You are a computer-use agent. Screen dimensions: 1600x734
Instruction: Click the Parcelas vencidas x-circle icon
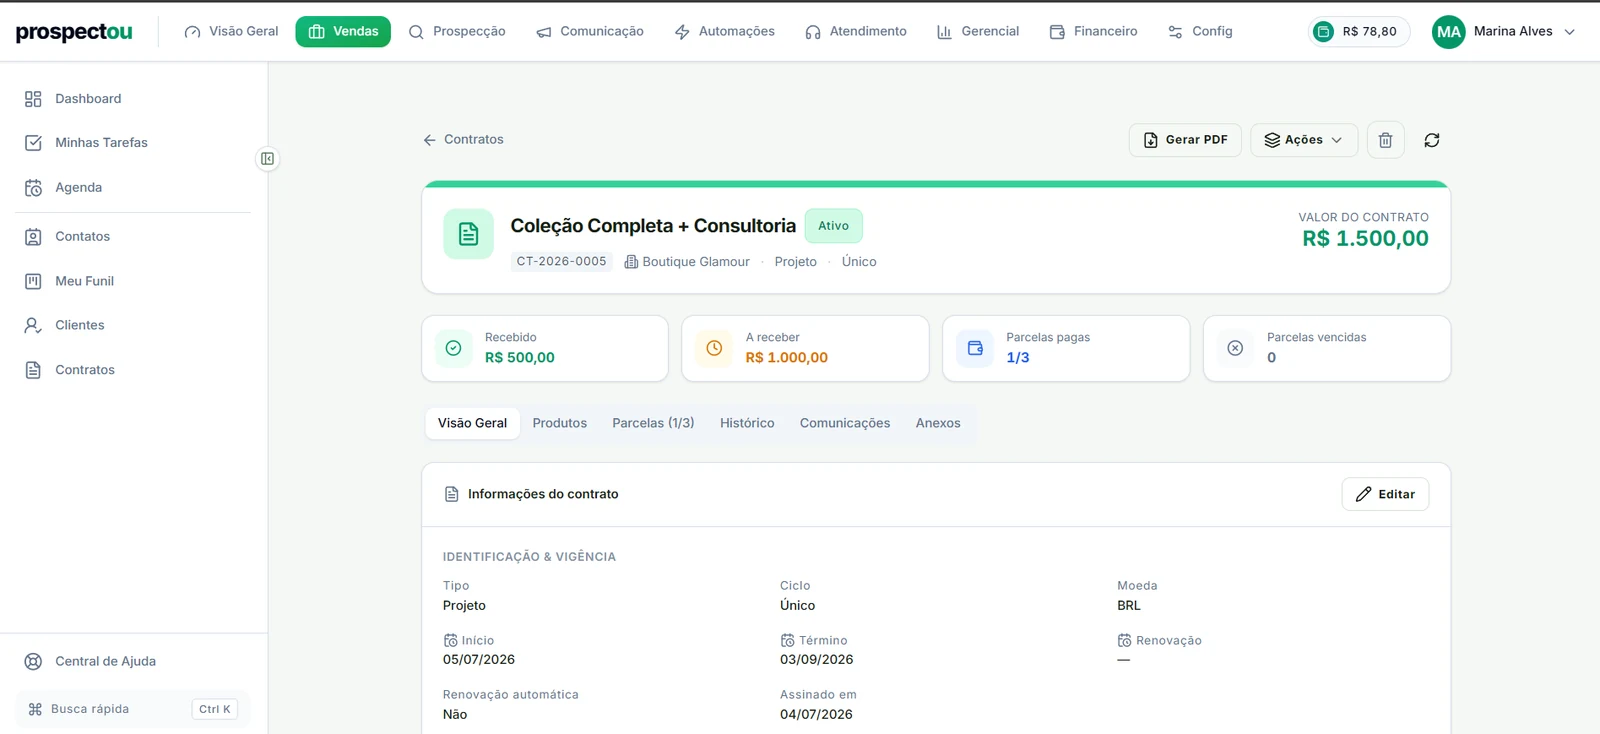(x=1235, y=348)
